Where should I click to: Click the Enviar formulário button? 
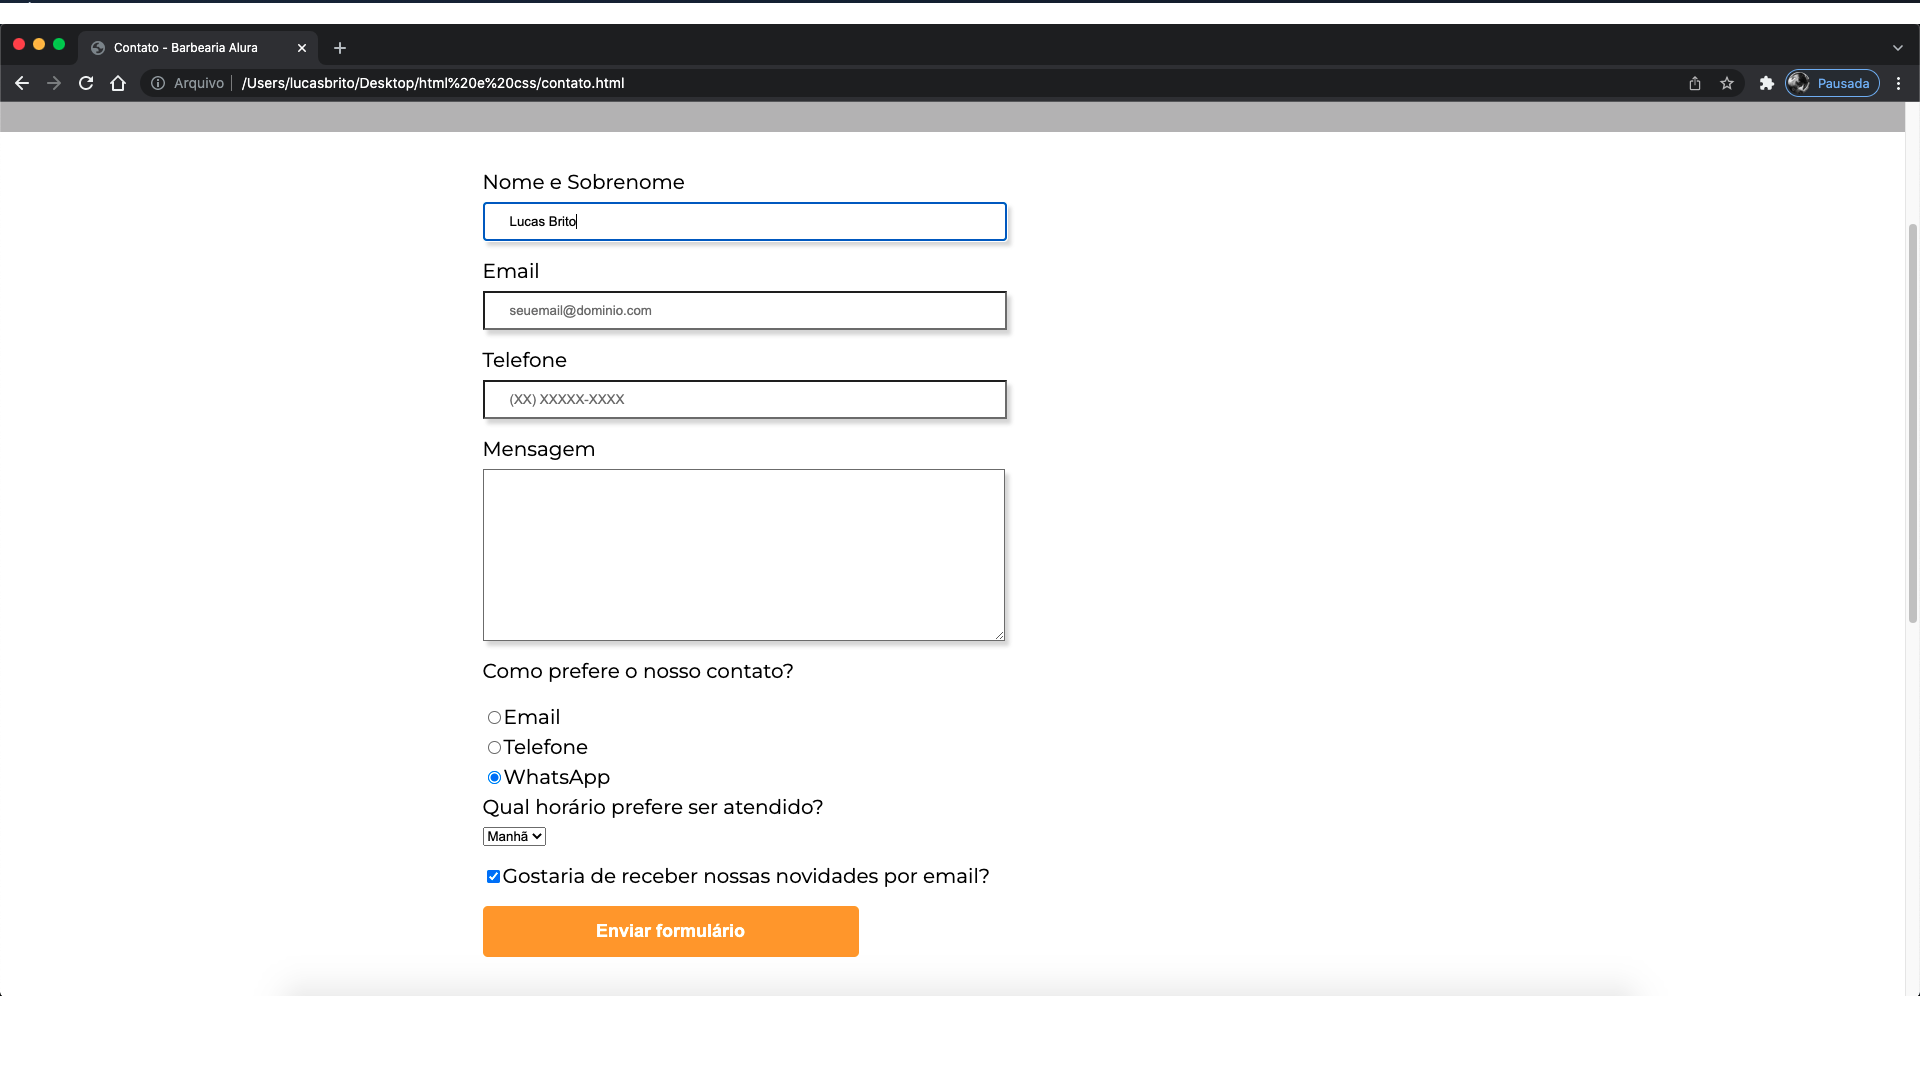(670, 931)
